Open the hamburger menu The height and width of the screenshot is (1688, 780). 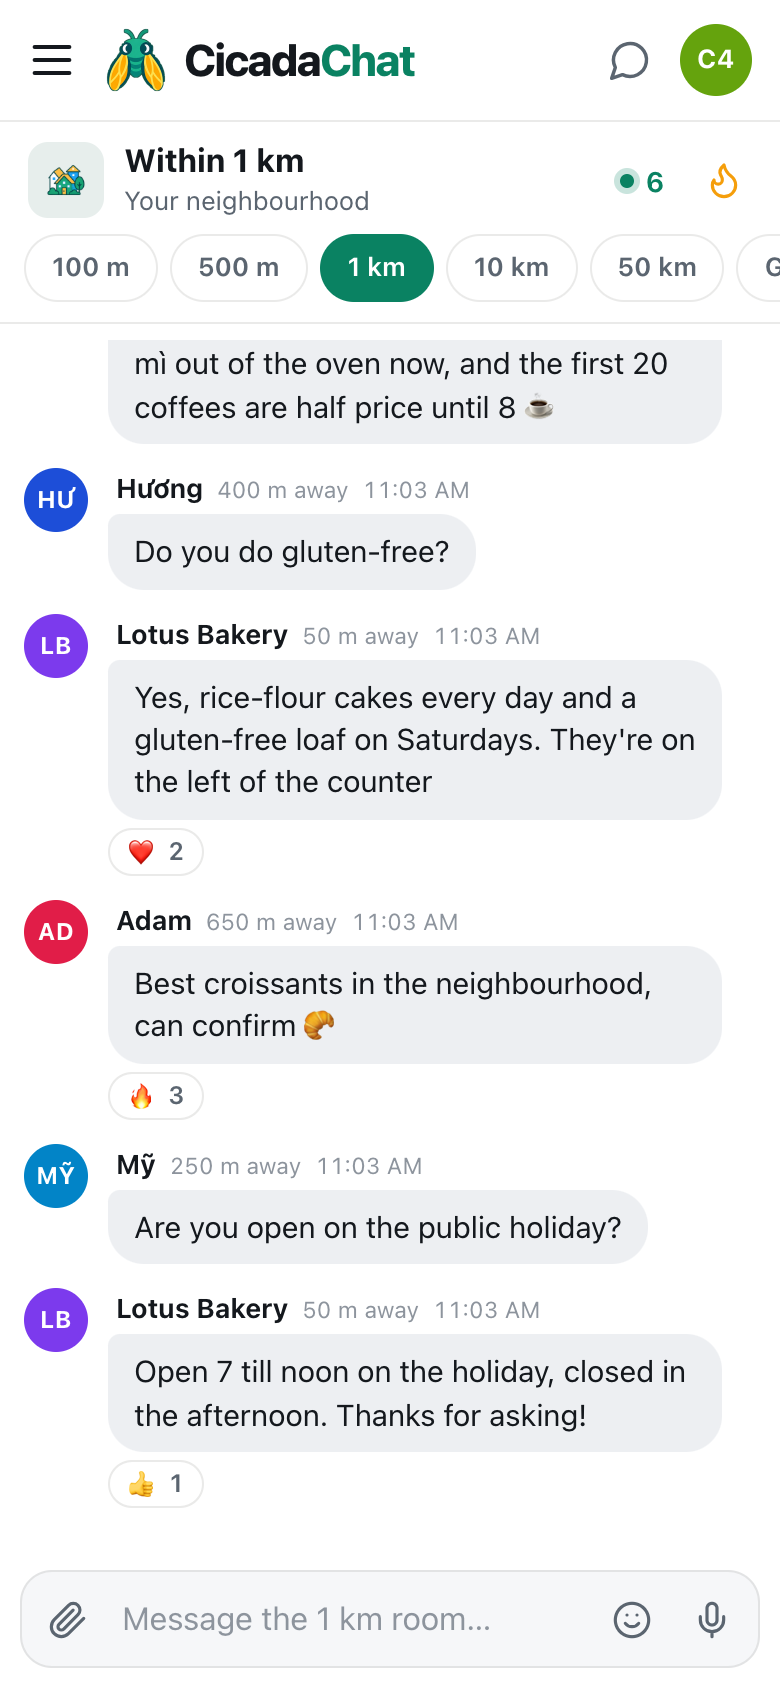[52, 60]
